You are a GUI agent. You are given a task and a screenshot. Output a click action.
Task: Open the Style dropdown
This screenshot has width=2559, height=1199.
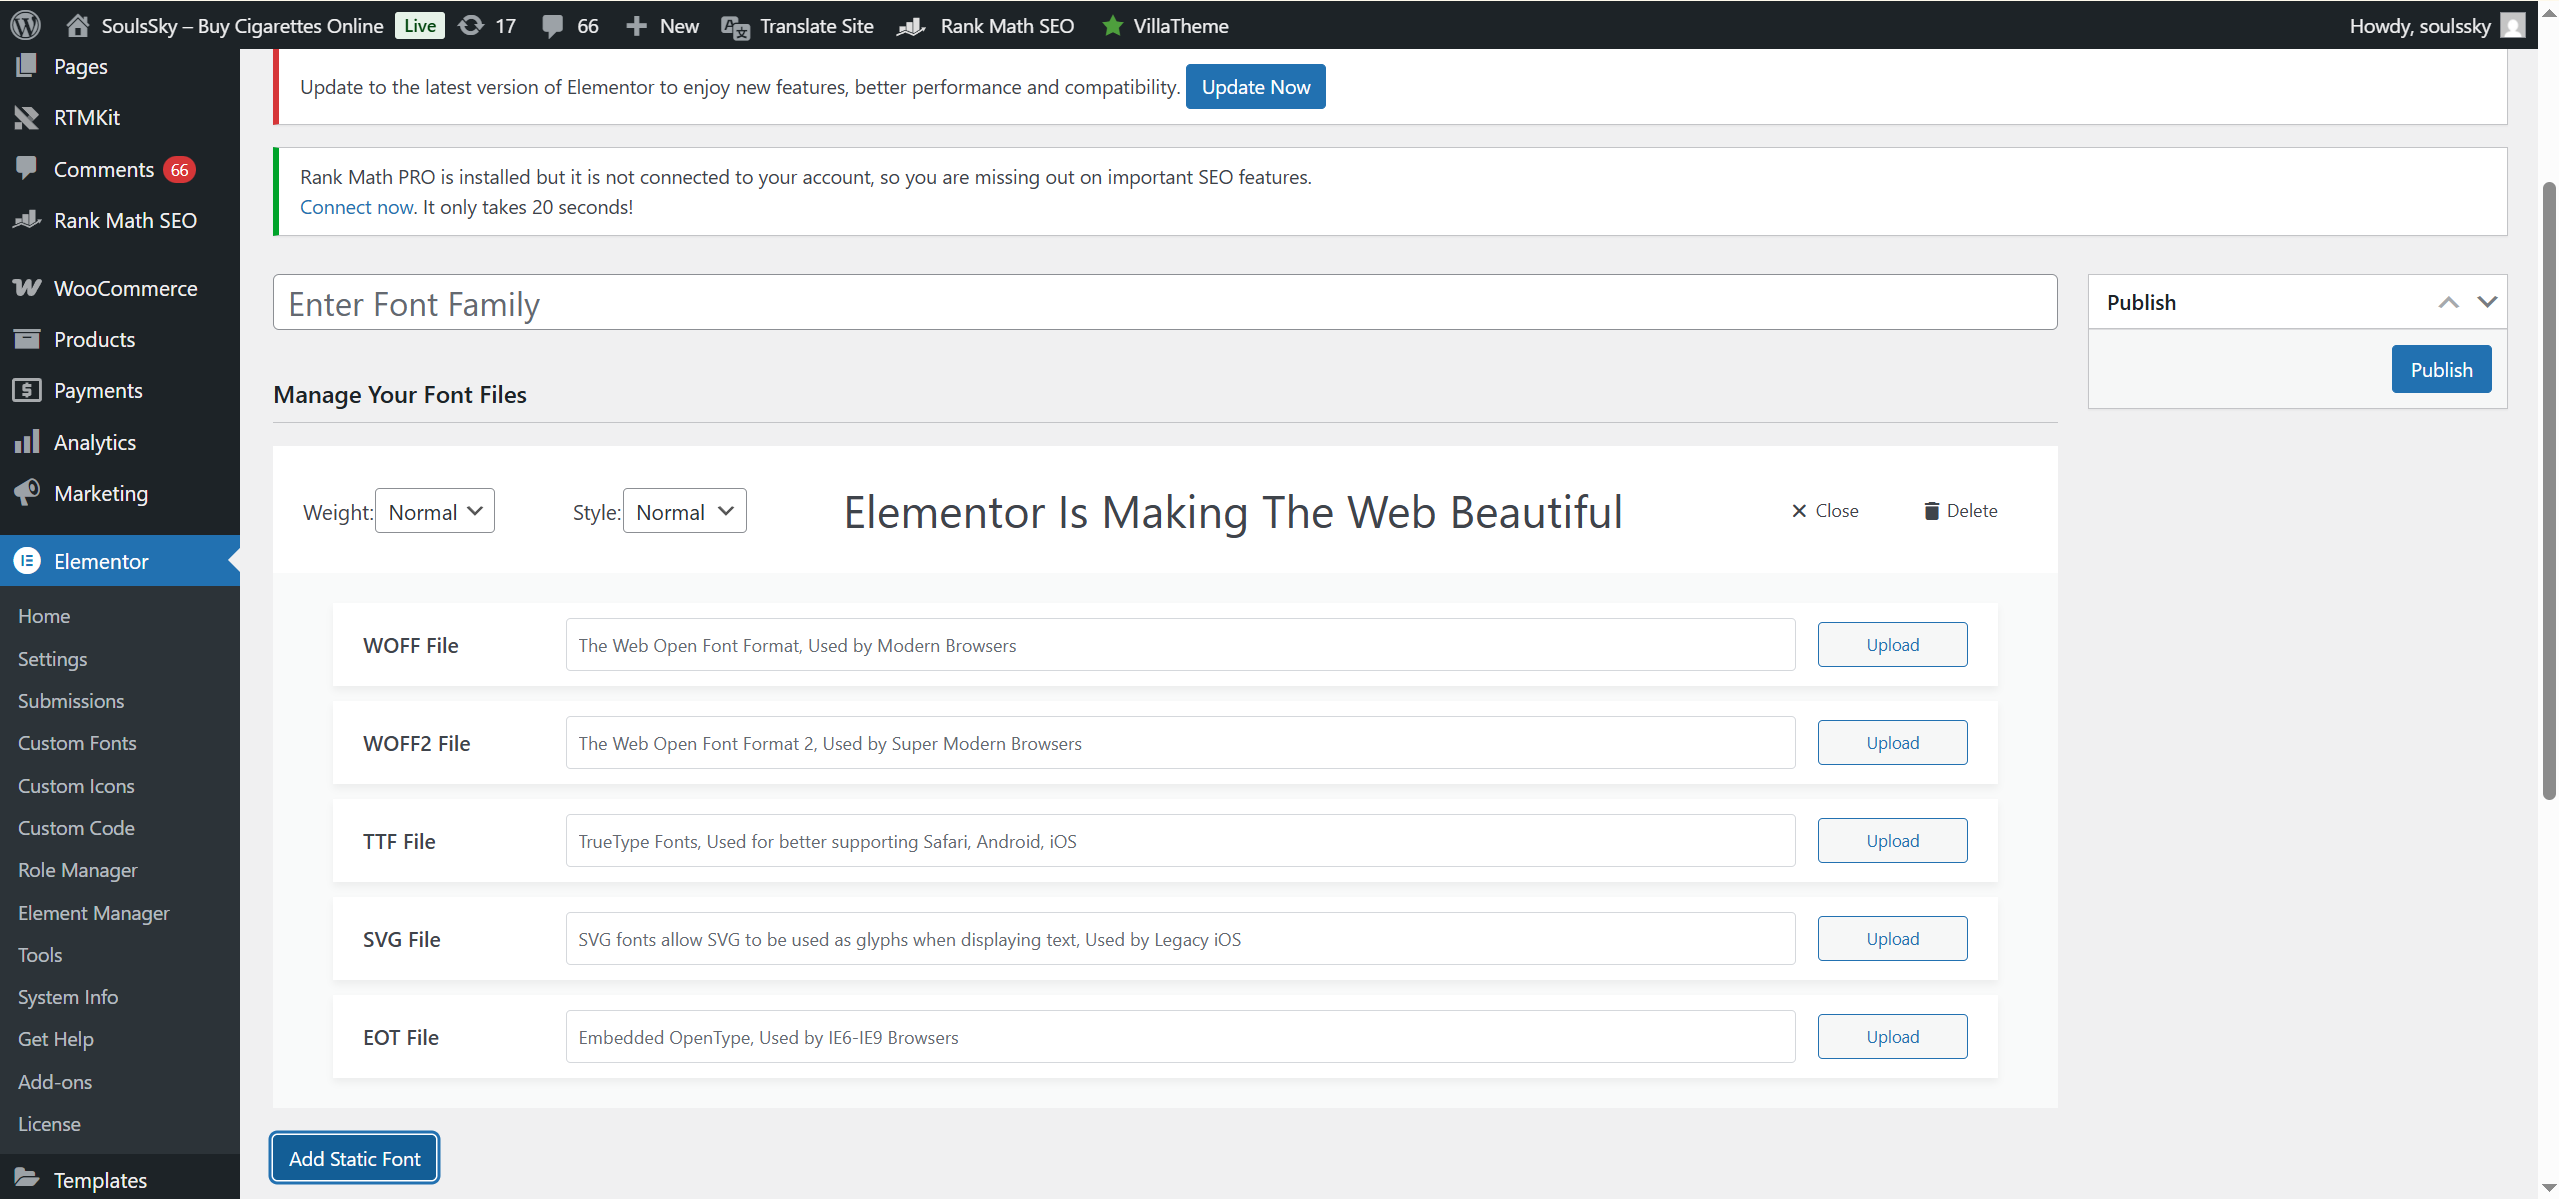pos(684,511)
